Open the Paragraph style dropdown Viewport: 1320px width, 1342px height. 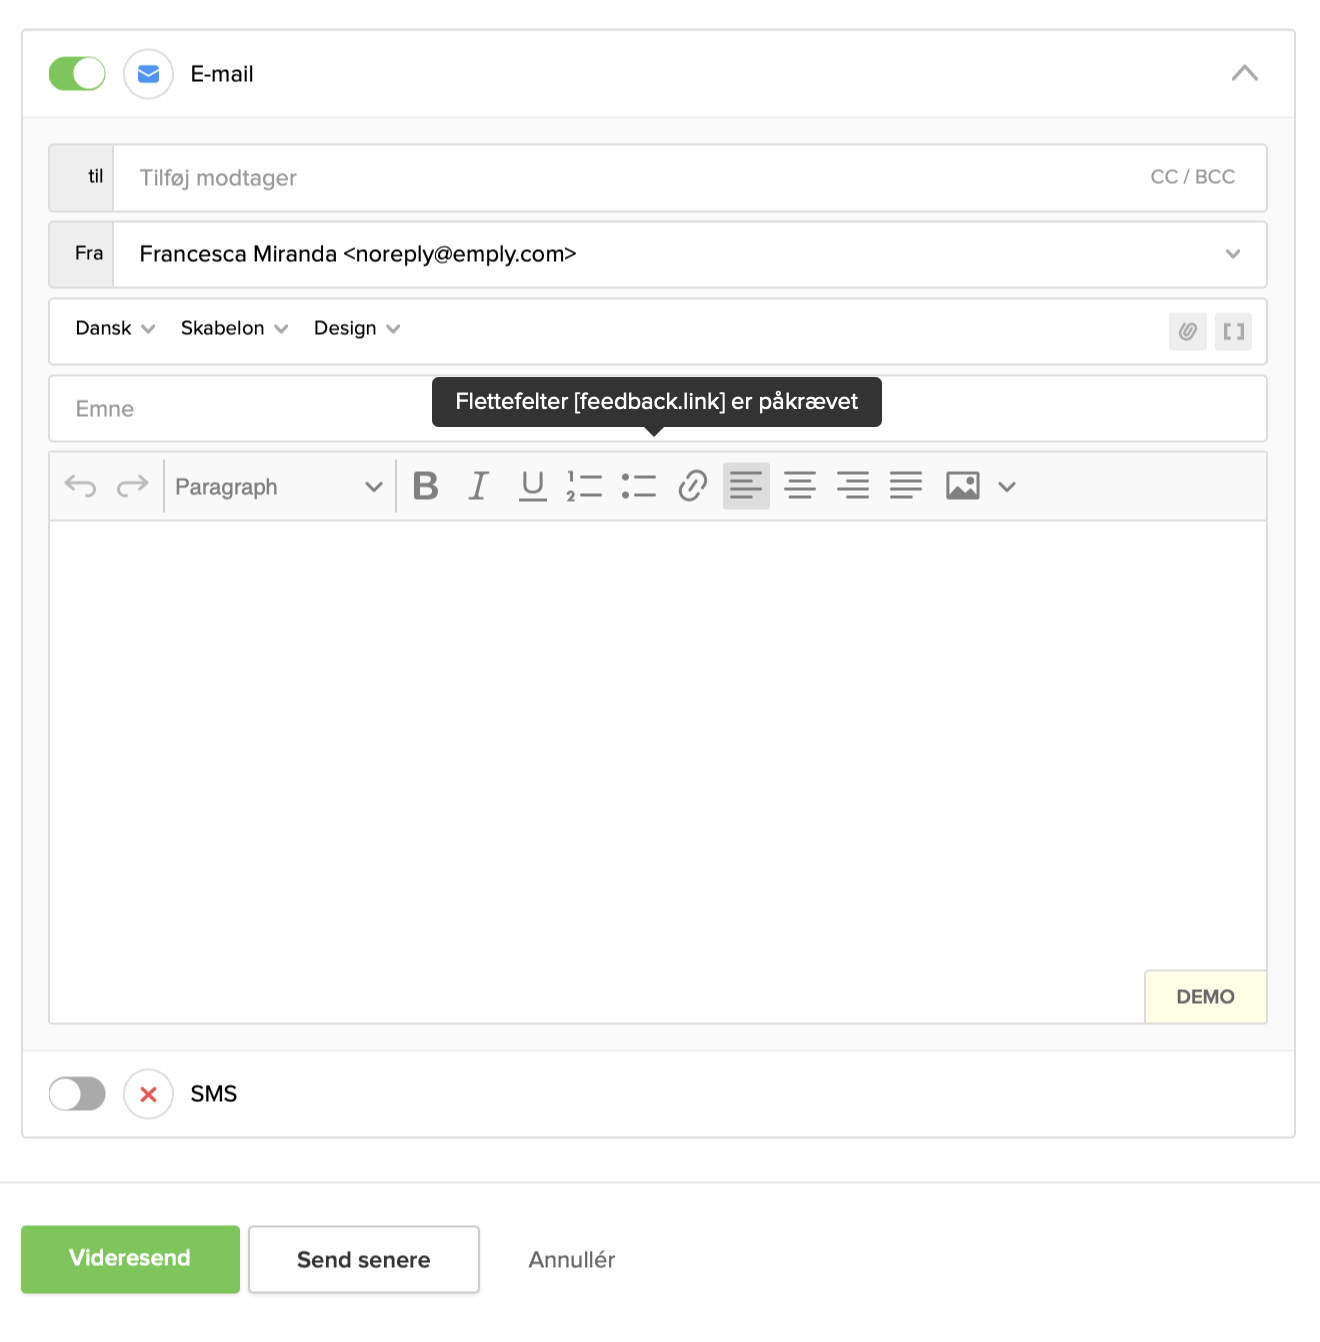278,487
